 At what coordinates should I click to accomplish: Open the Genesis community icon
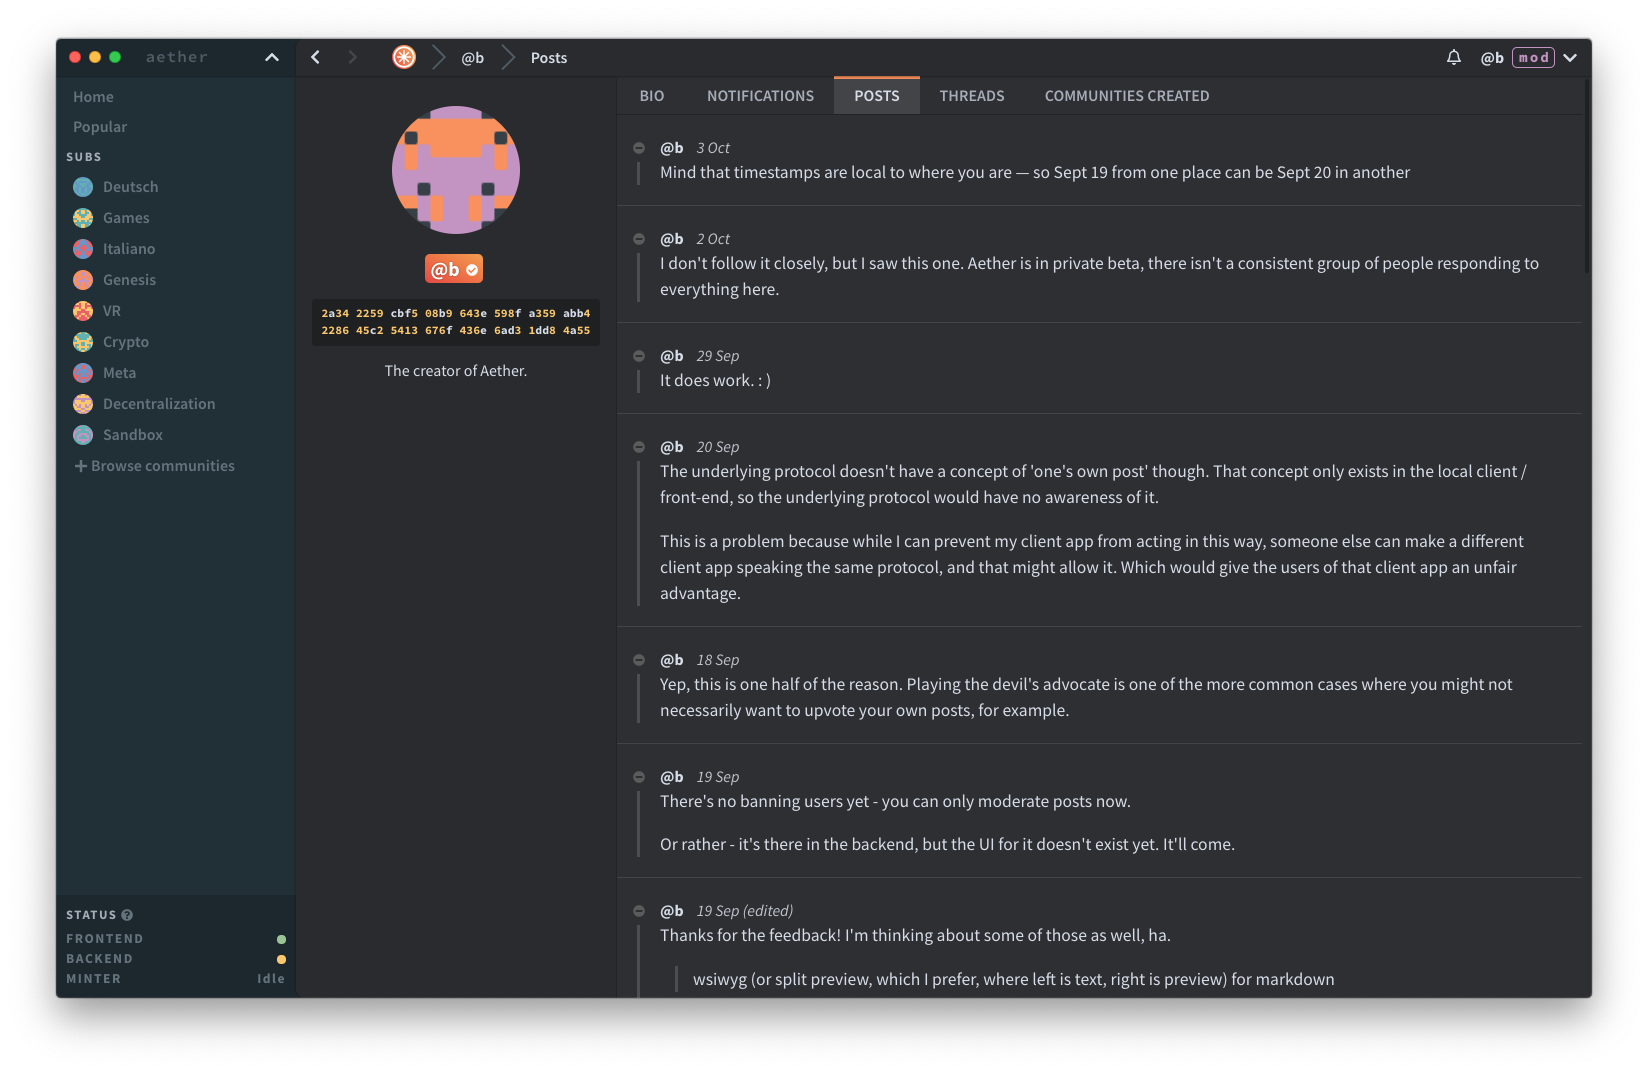(x=83, y=280)
